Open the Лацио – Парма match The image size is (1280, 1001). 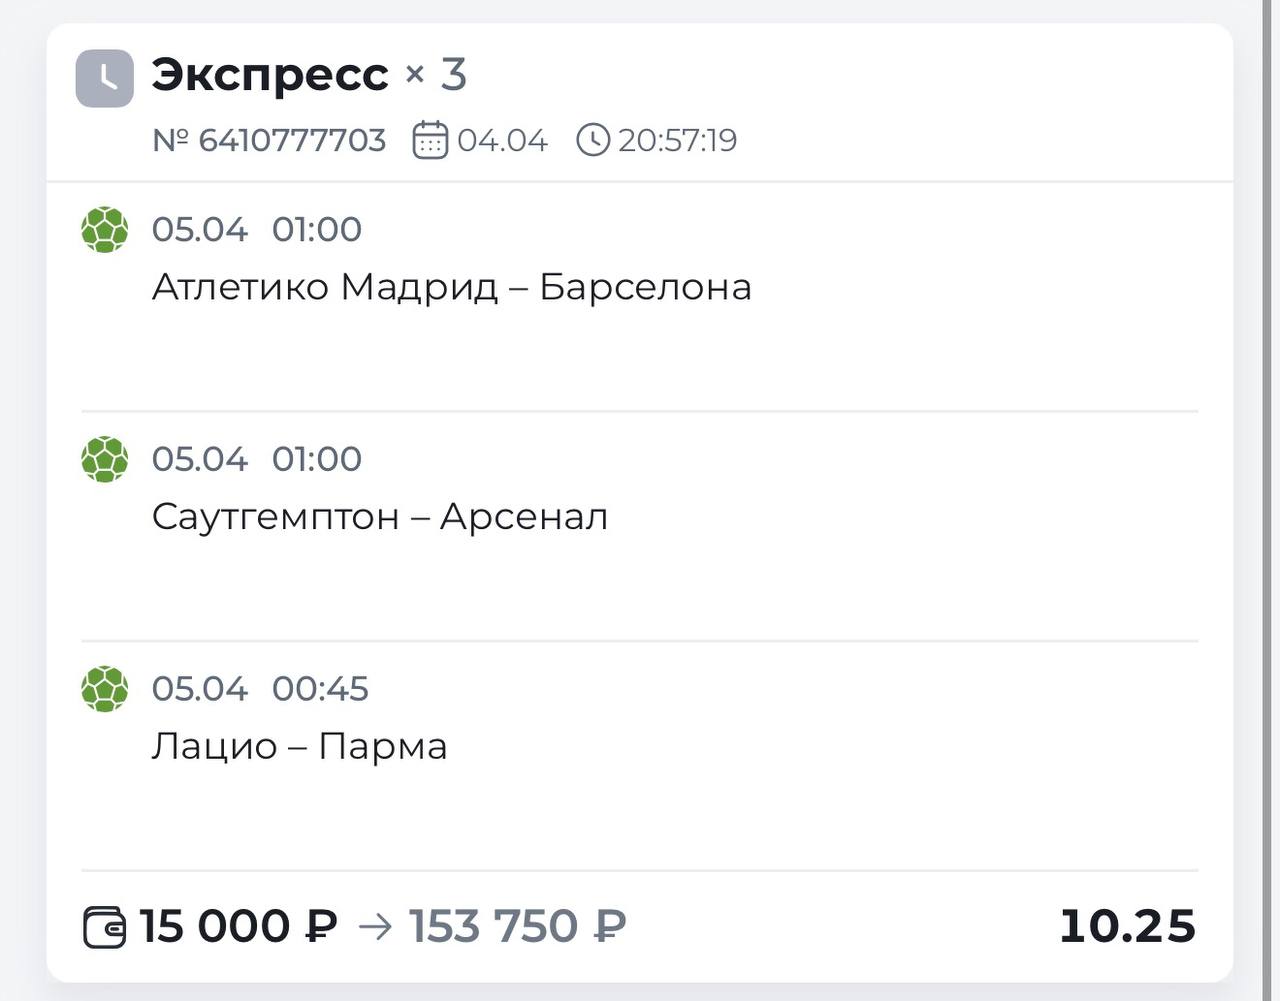[x=299, y=747]
